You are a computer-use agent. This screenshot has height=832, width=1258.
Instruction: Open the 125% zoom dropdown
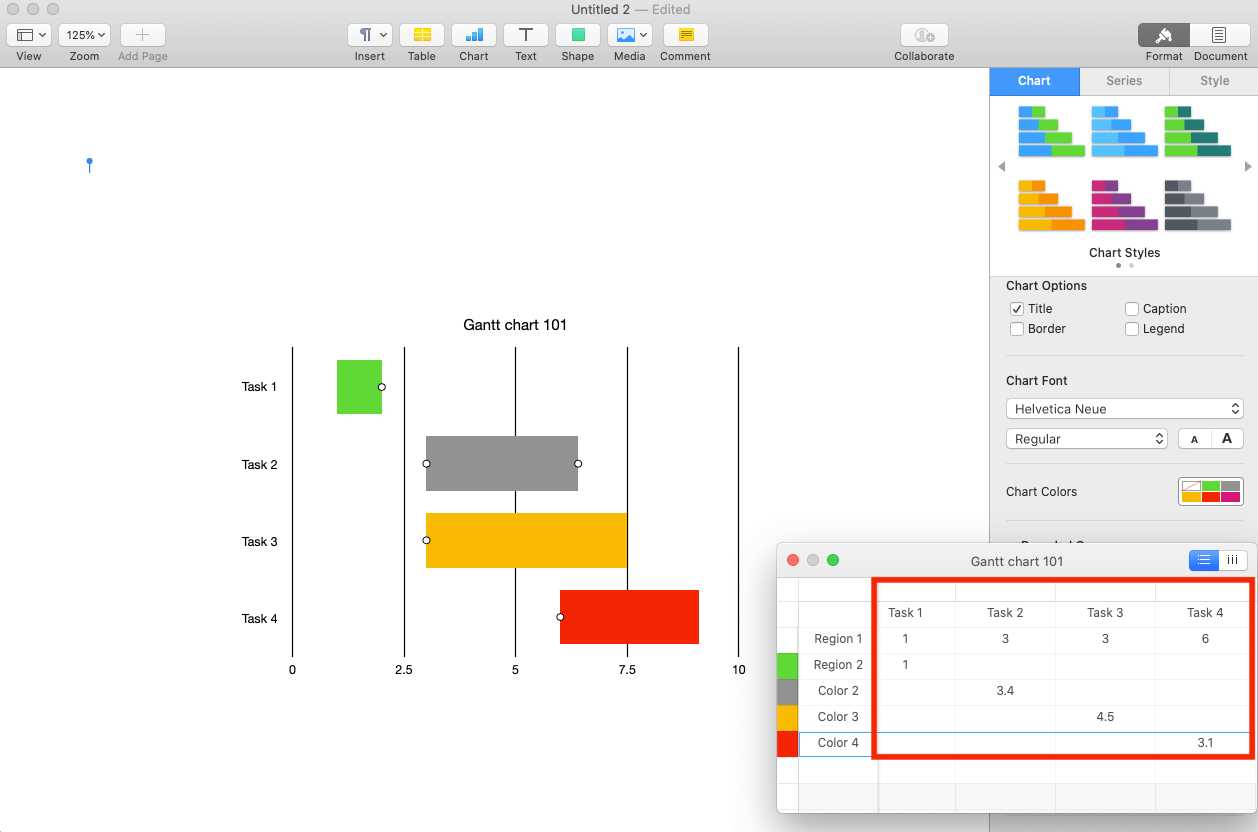(x=84, y=34)
